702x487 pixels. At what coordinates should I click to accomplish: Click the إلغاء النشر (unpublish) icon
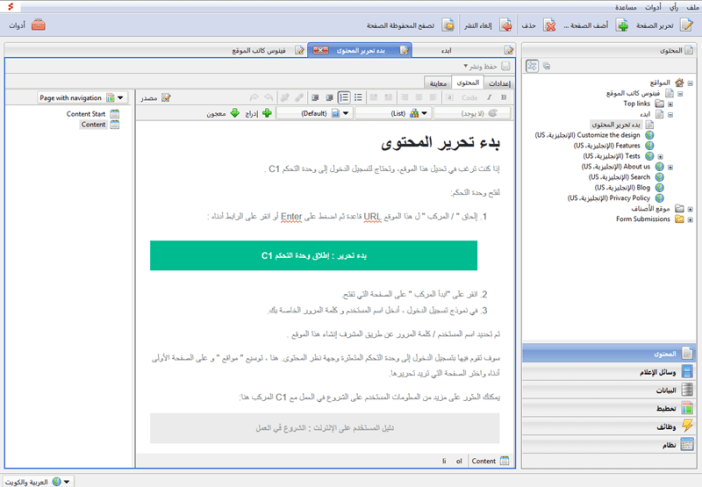coord(506,25)
